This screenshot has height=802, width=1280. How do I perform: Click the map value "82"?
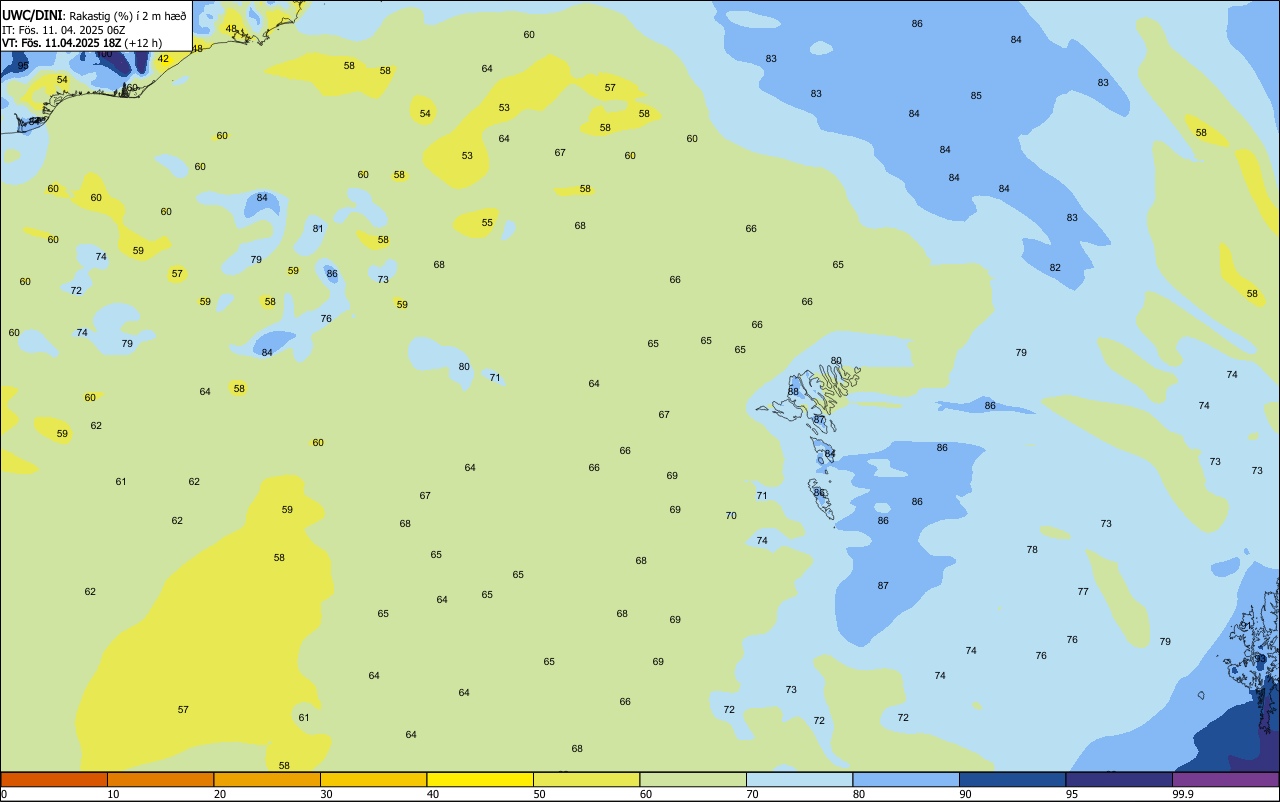coord(1055,268)
